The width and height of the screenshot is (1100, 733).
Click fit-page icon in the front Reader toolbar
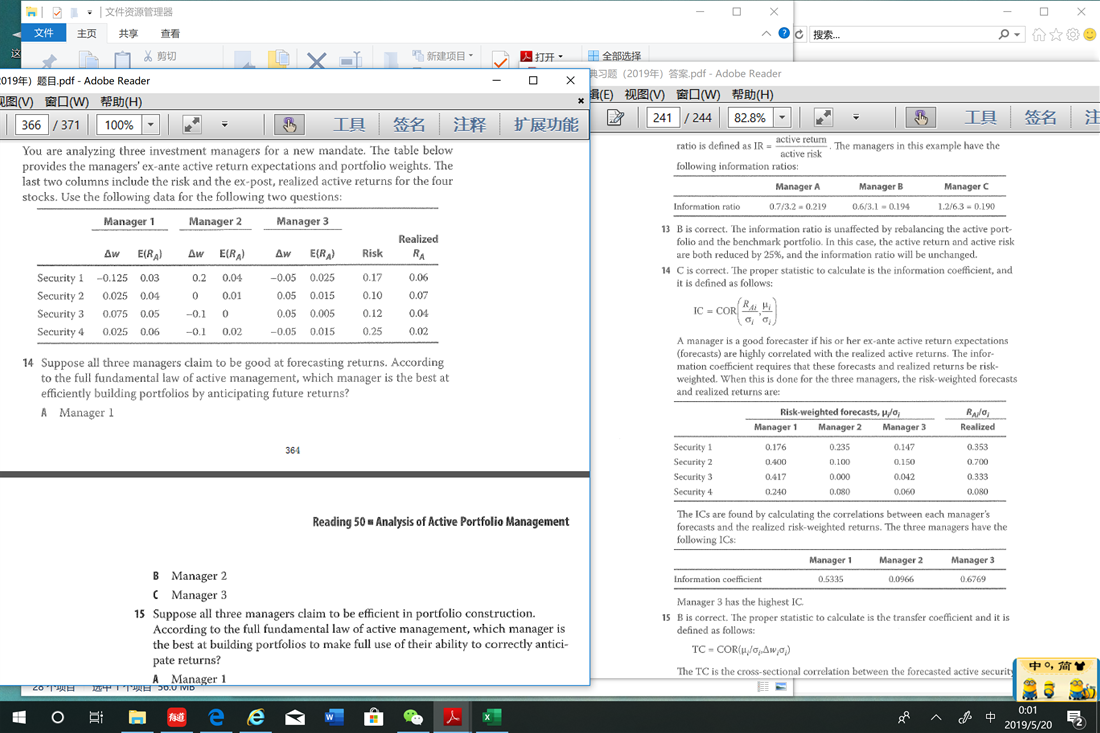tap(192, 125)
